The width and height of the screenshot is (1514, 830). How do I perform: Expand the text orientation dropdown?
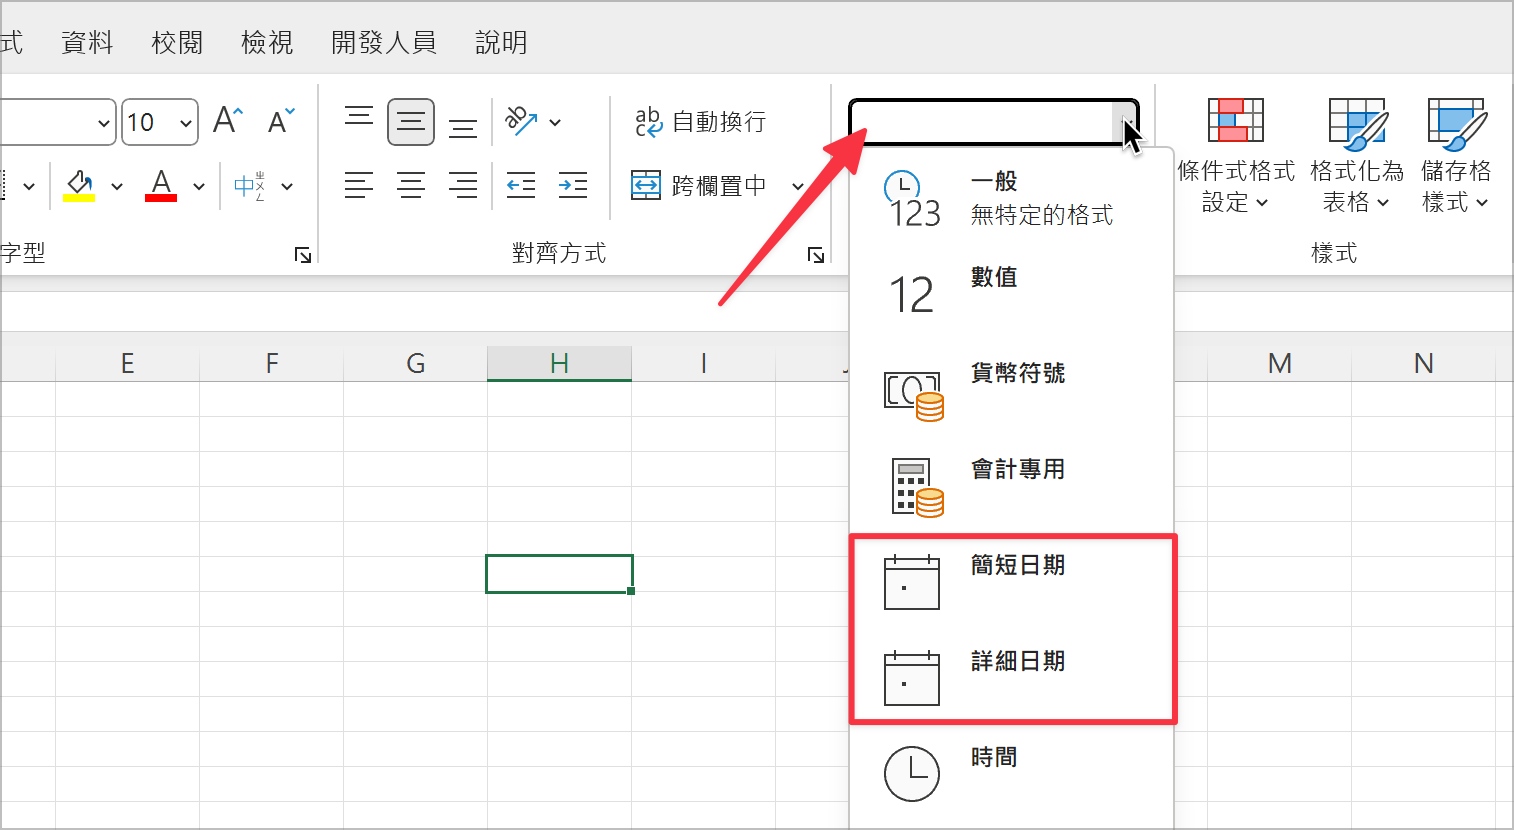(556, 122)
